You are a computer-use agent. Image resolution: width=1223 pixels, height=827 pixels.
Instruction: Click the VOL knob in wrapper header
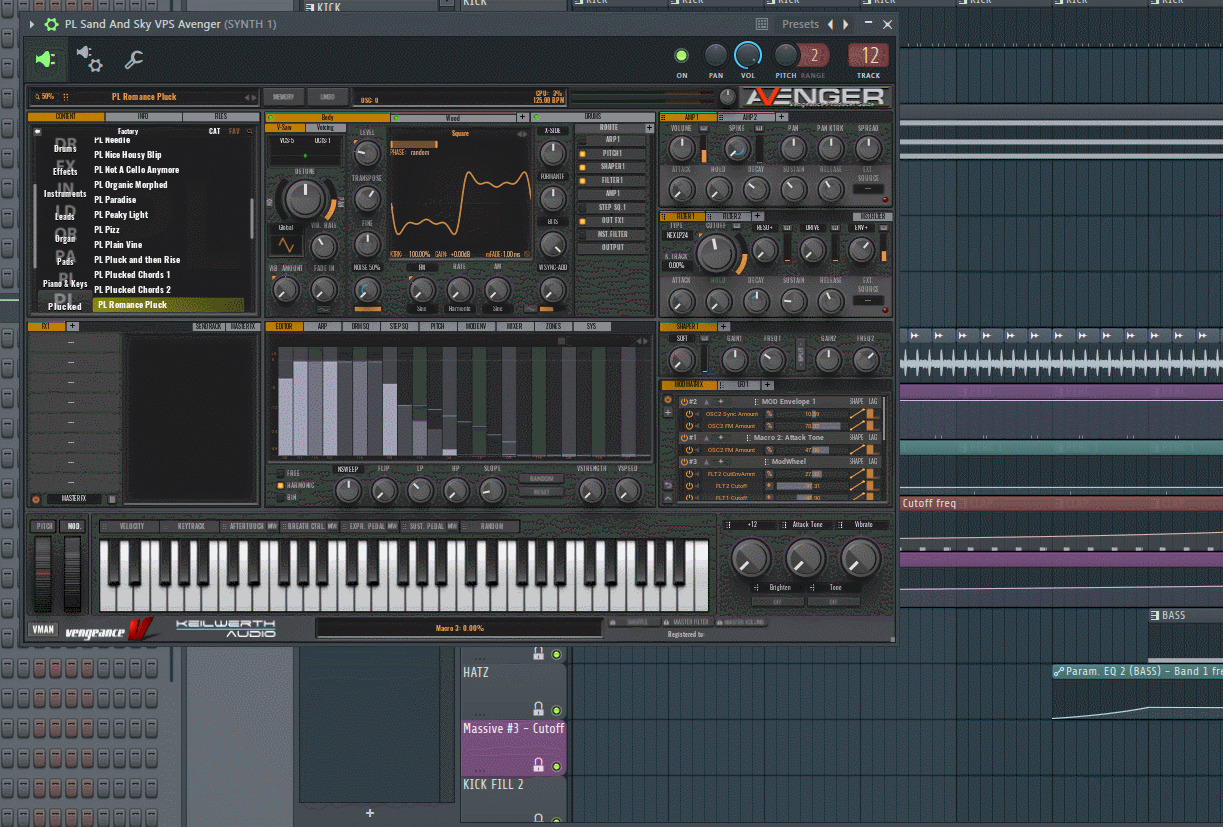click(x=747, y=55)
